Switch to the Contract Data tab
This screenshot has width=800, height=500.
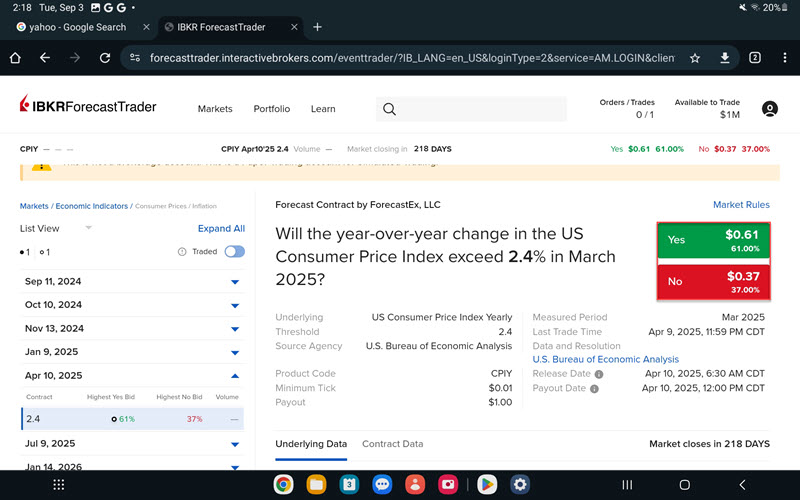coord(392,444)
